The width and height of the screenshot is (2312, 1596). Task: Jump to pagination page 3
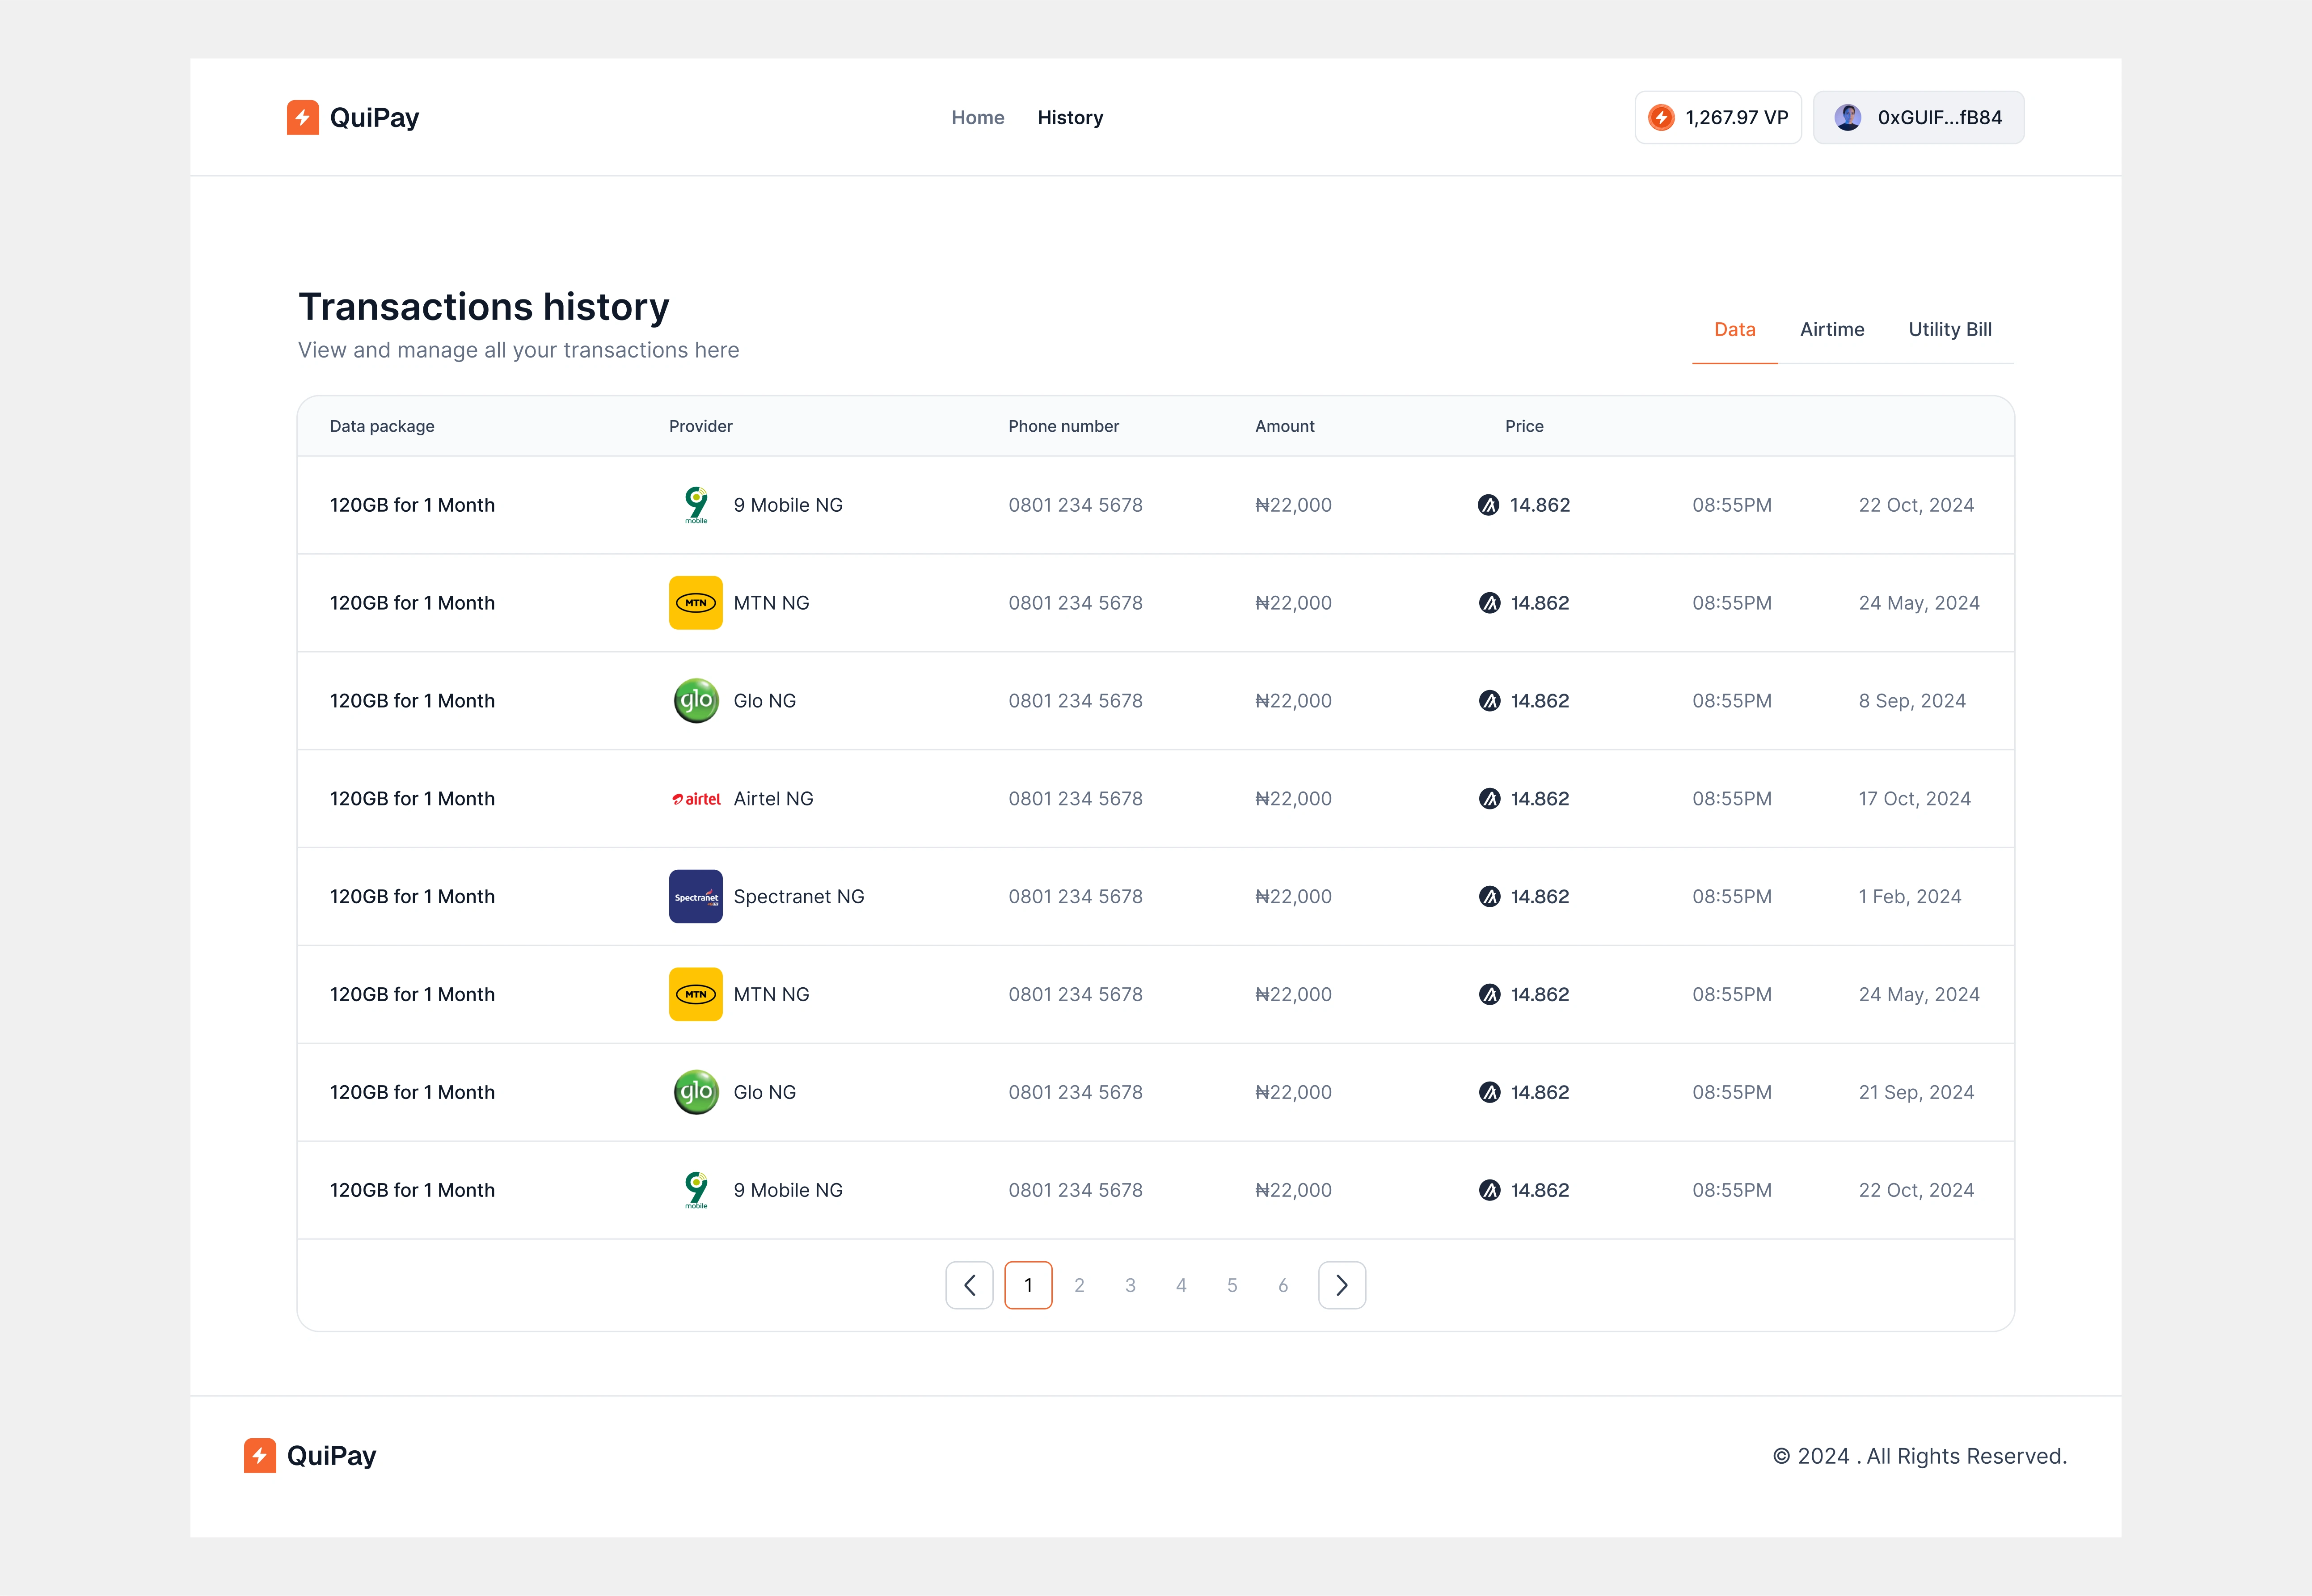tap(1130, 1285)
